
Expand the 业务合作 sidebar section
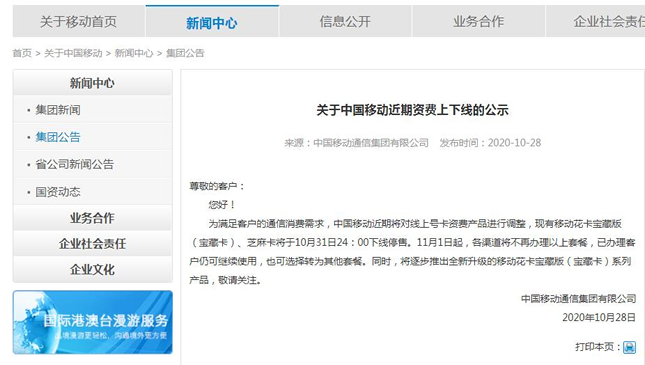pyautogui.click(x=93, y=218)
